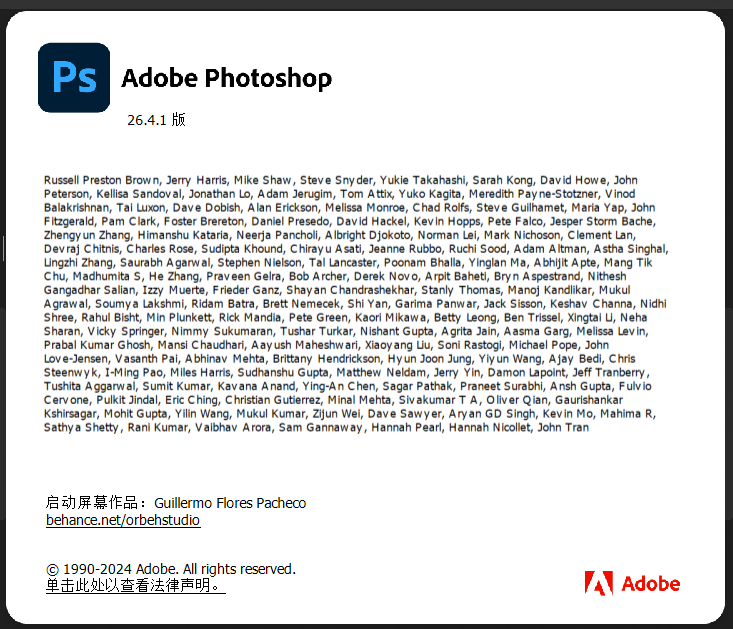733x629 pixels.
Task: Open the legal notices link 单击此处以查看法律声明
Action: point(135,585)
